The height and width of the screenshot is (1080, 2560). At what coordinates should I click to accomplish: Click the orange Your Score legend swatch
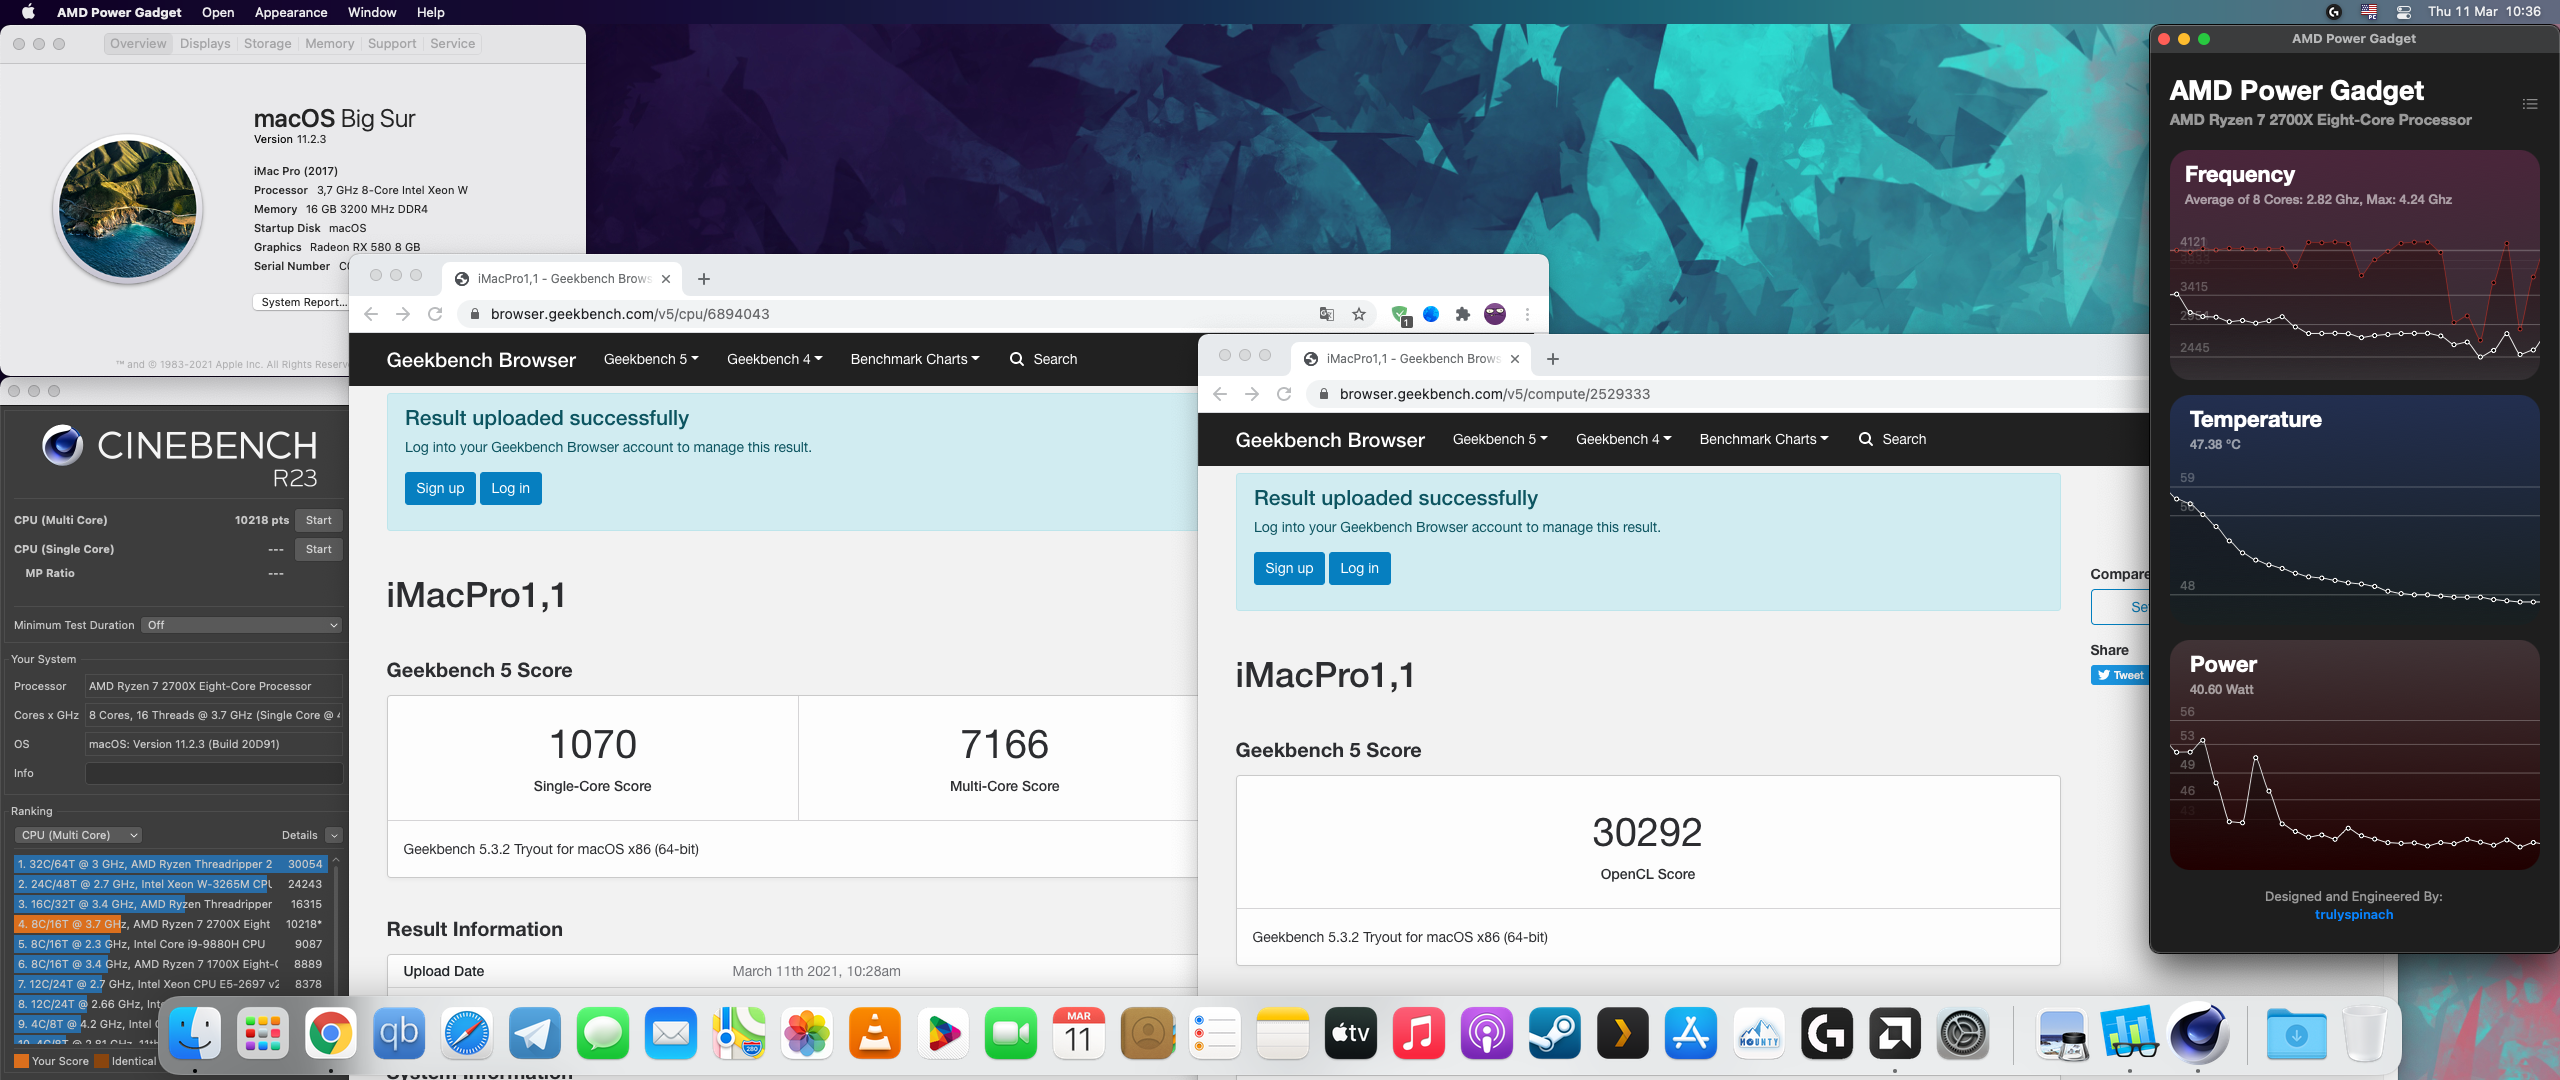21,1061
